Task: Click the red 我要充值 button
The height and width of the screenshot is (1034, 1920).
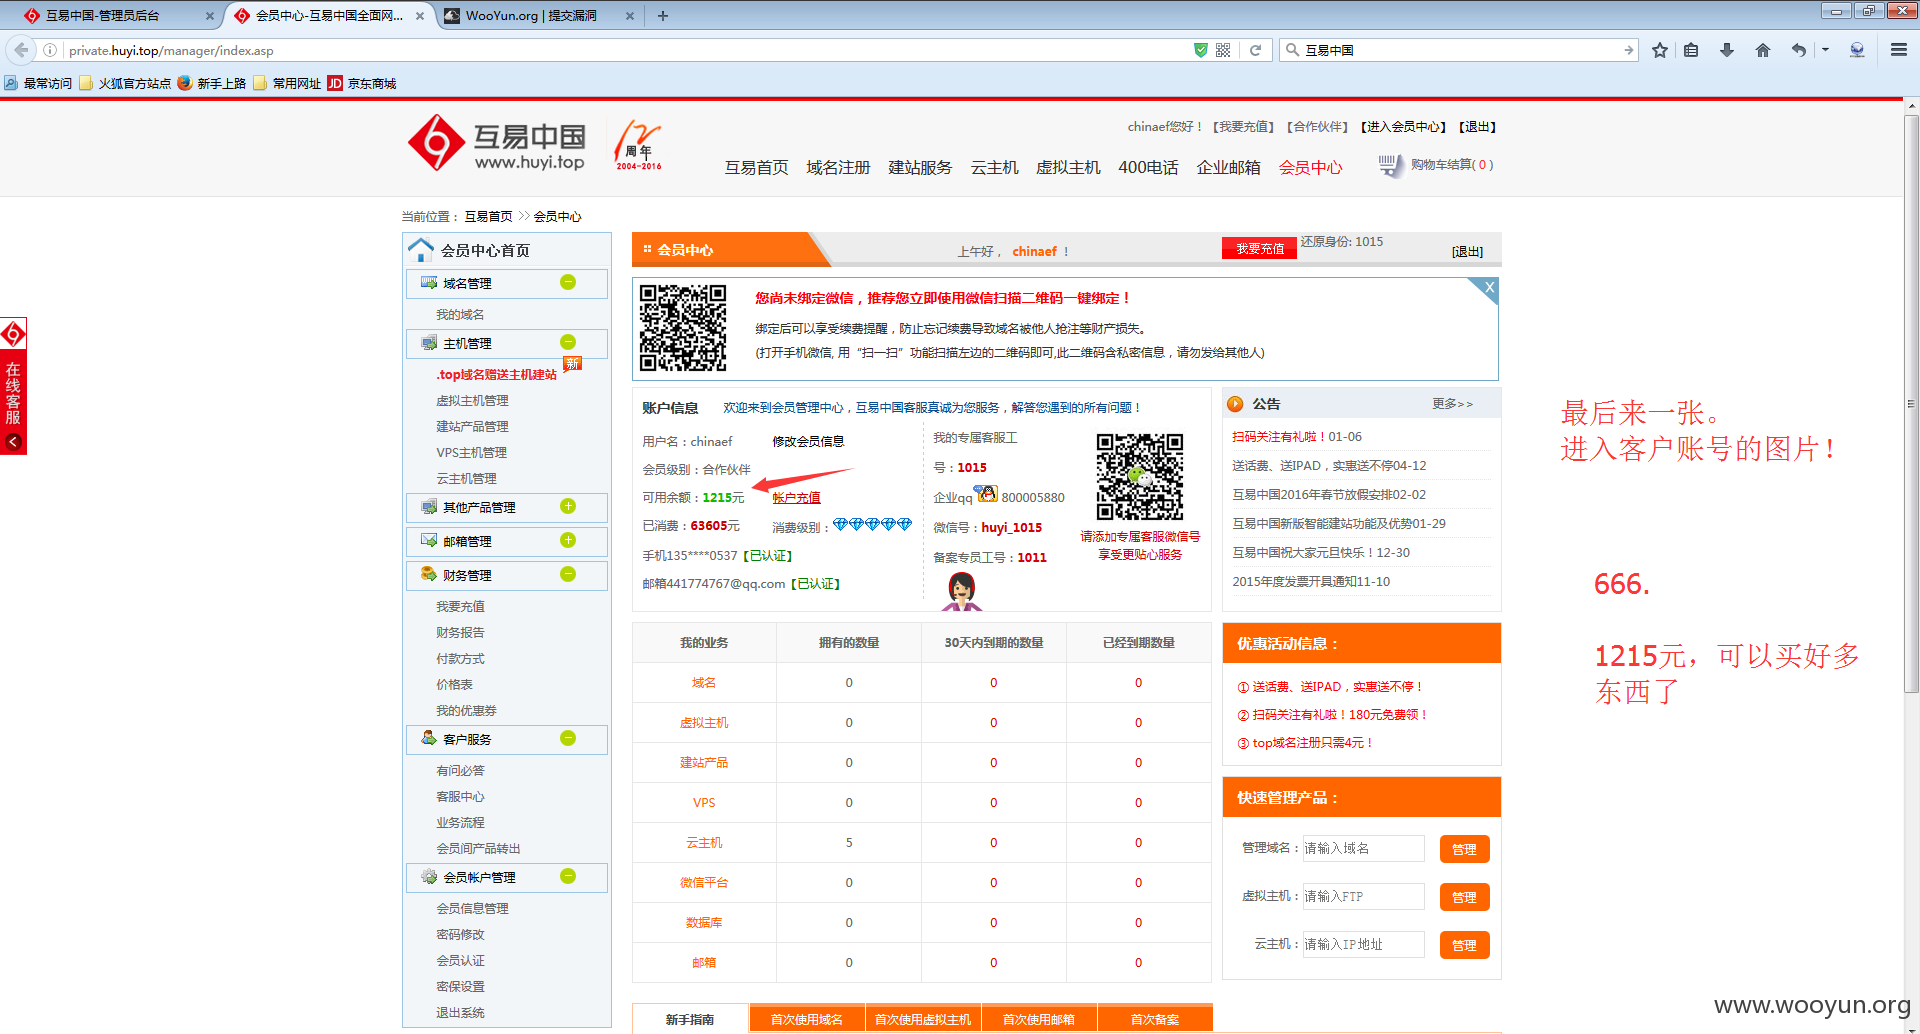Action: [1259, 248]
